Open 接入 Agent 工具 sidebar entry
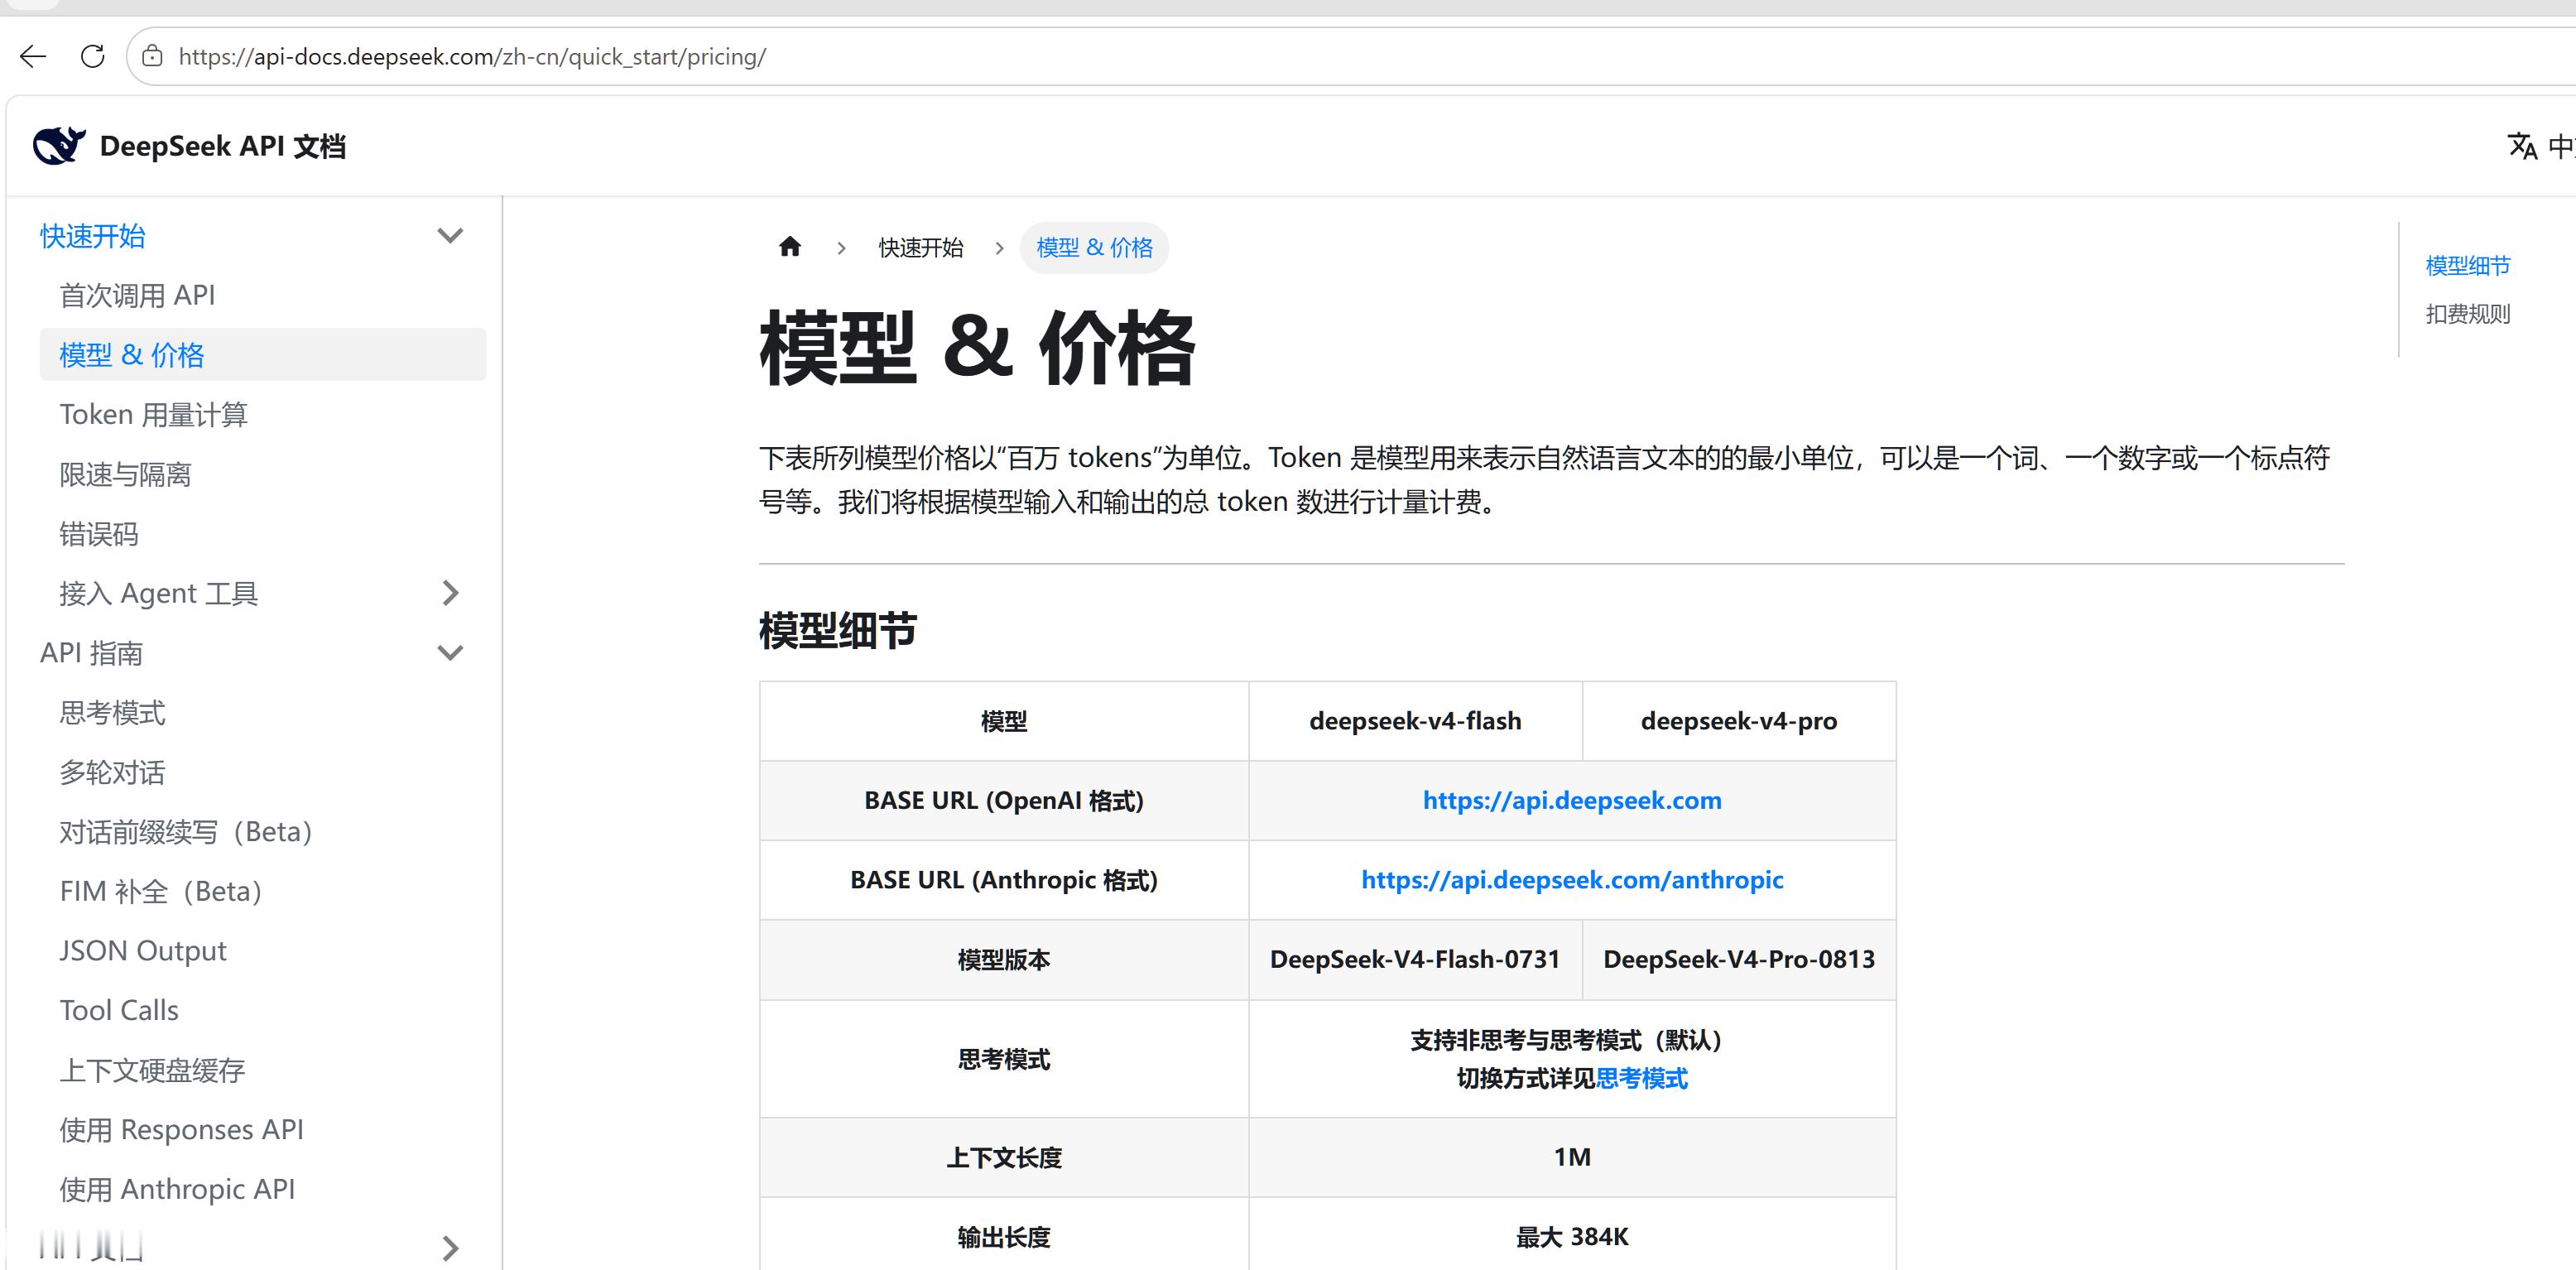This screenshot has width=2576, height=1270. 159,593
